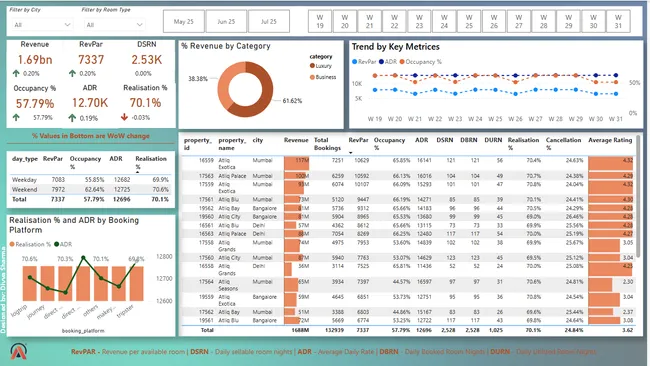Choose week W 23 slicer tile
Image resolution: width=650 pixels, height=366 pixels.
click(x=420, y=22)
